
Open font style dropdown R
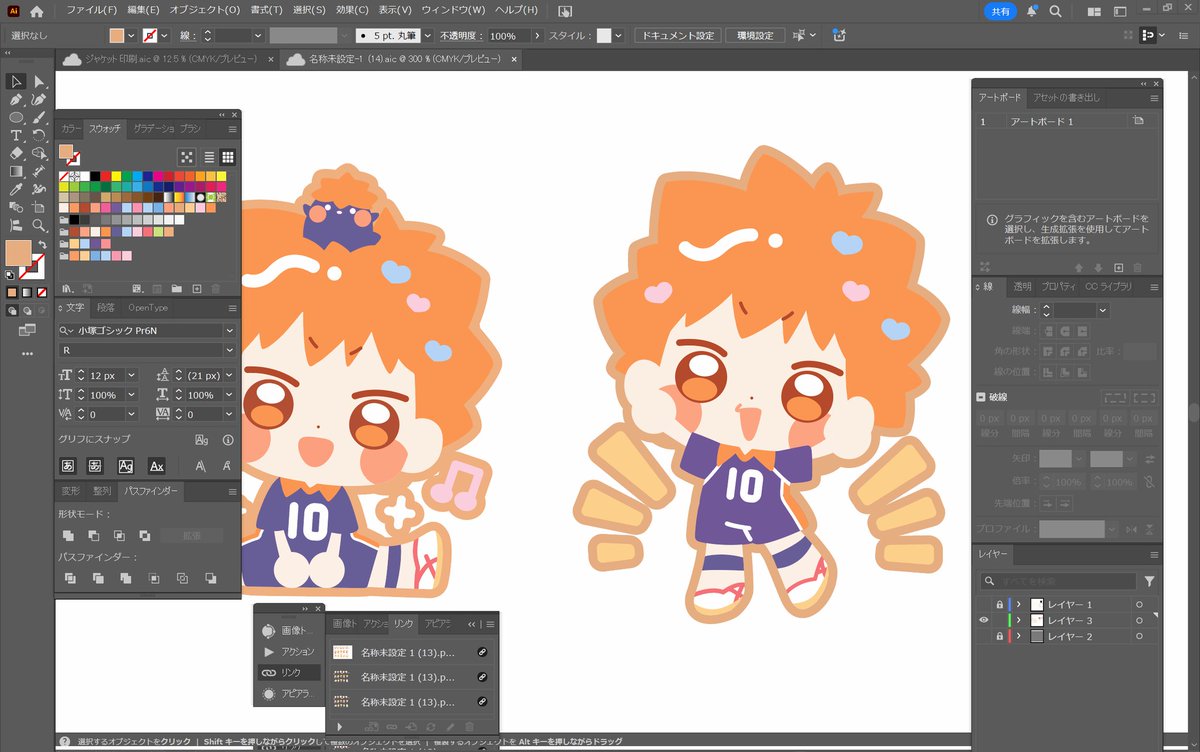point(229,350)
